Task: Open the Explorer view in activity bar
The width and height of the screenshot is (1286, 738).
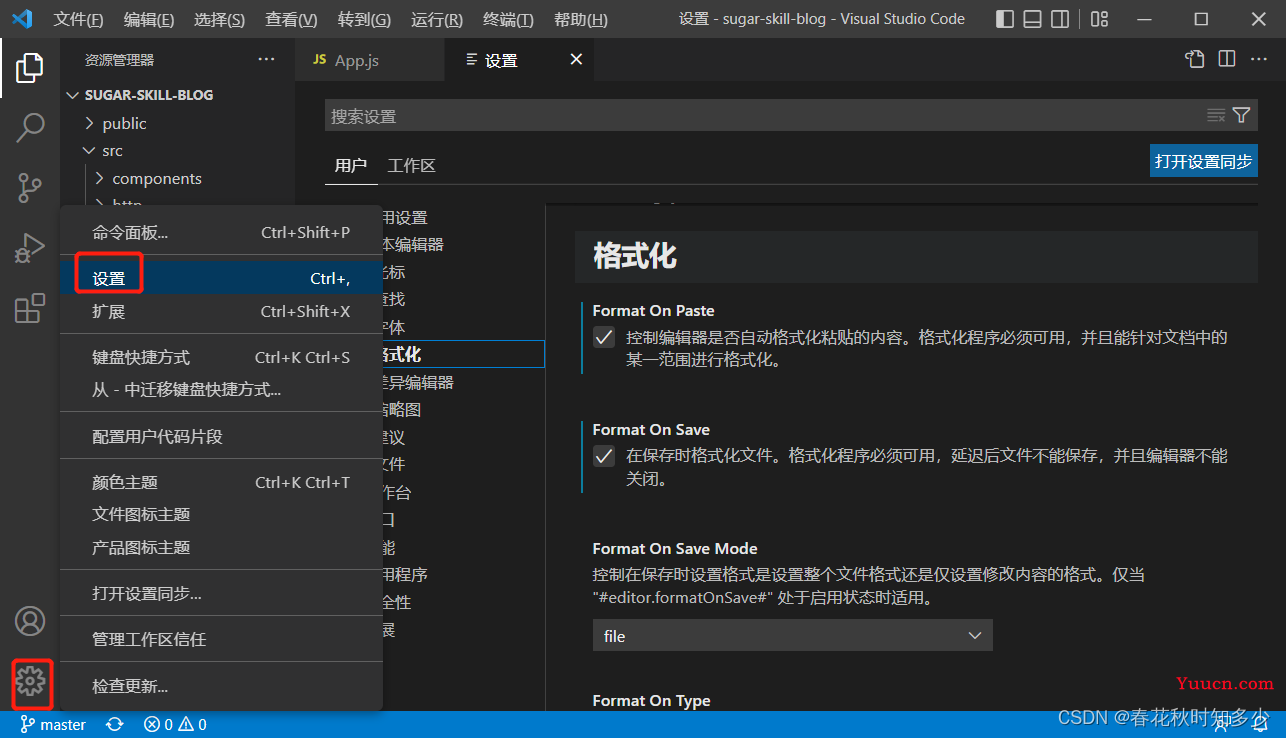Action: tap(30, 68)
